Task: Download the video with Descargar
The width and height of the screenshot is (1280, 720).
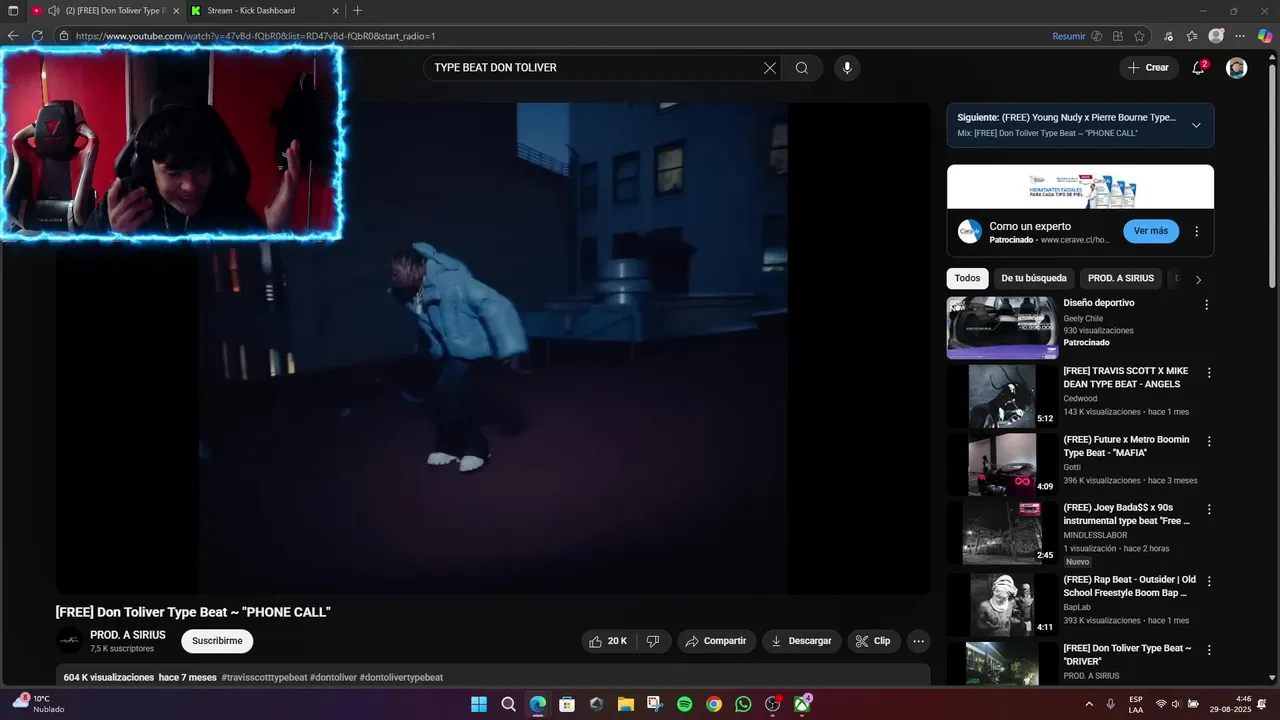Action: point(801,641)
